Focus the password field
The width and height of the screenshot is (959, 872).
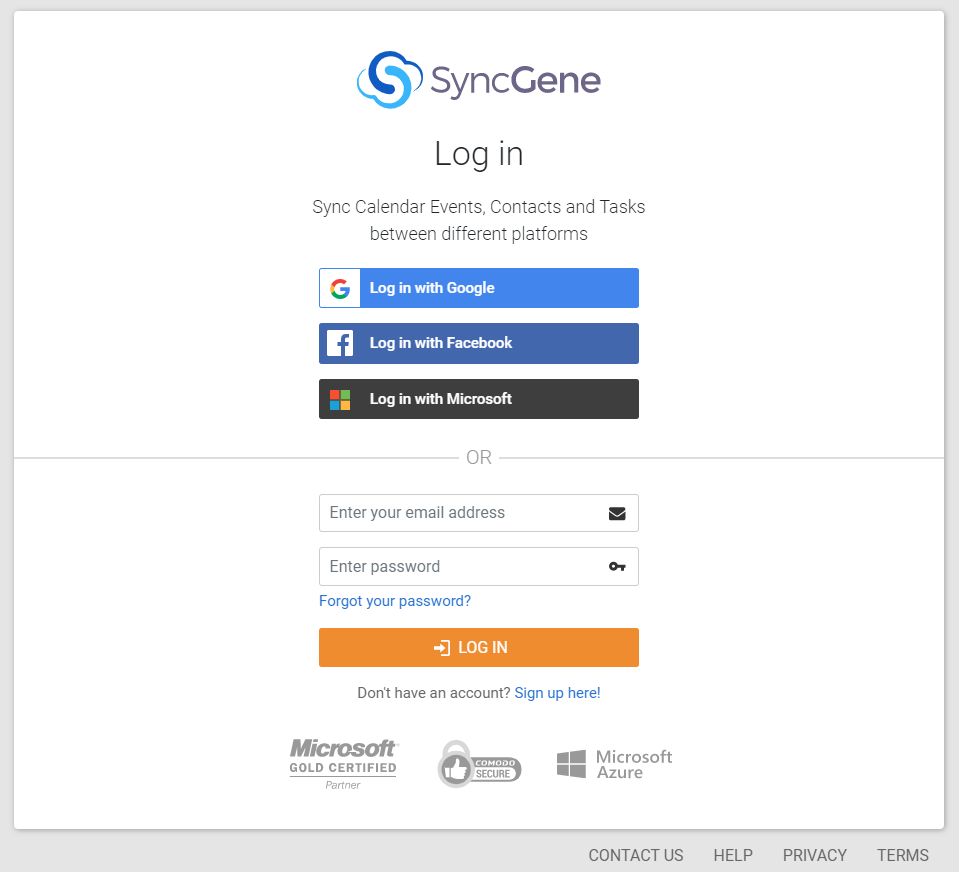[479, 566]
